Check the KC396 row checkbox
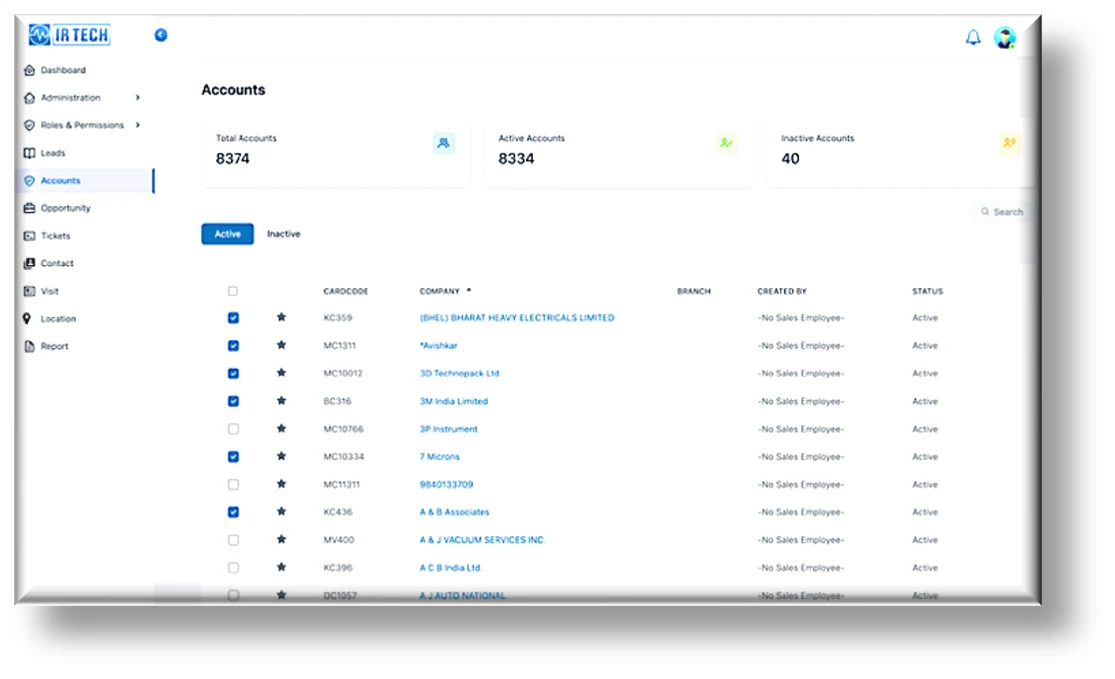 coord(233,567)
